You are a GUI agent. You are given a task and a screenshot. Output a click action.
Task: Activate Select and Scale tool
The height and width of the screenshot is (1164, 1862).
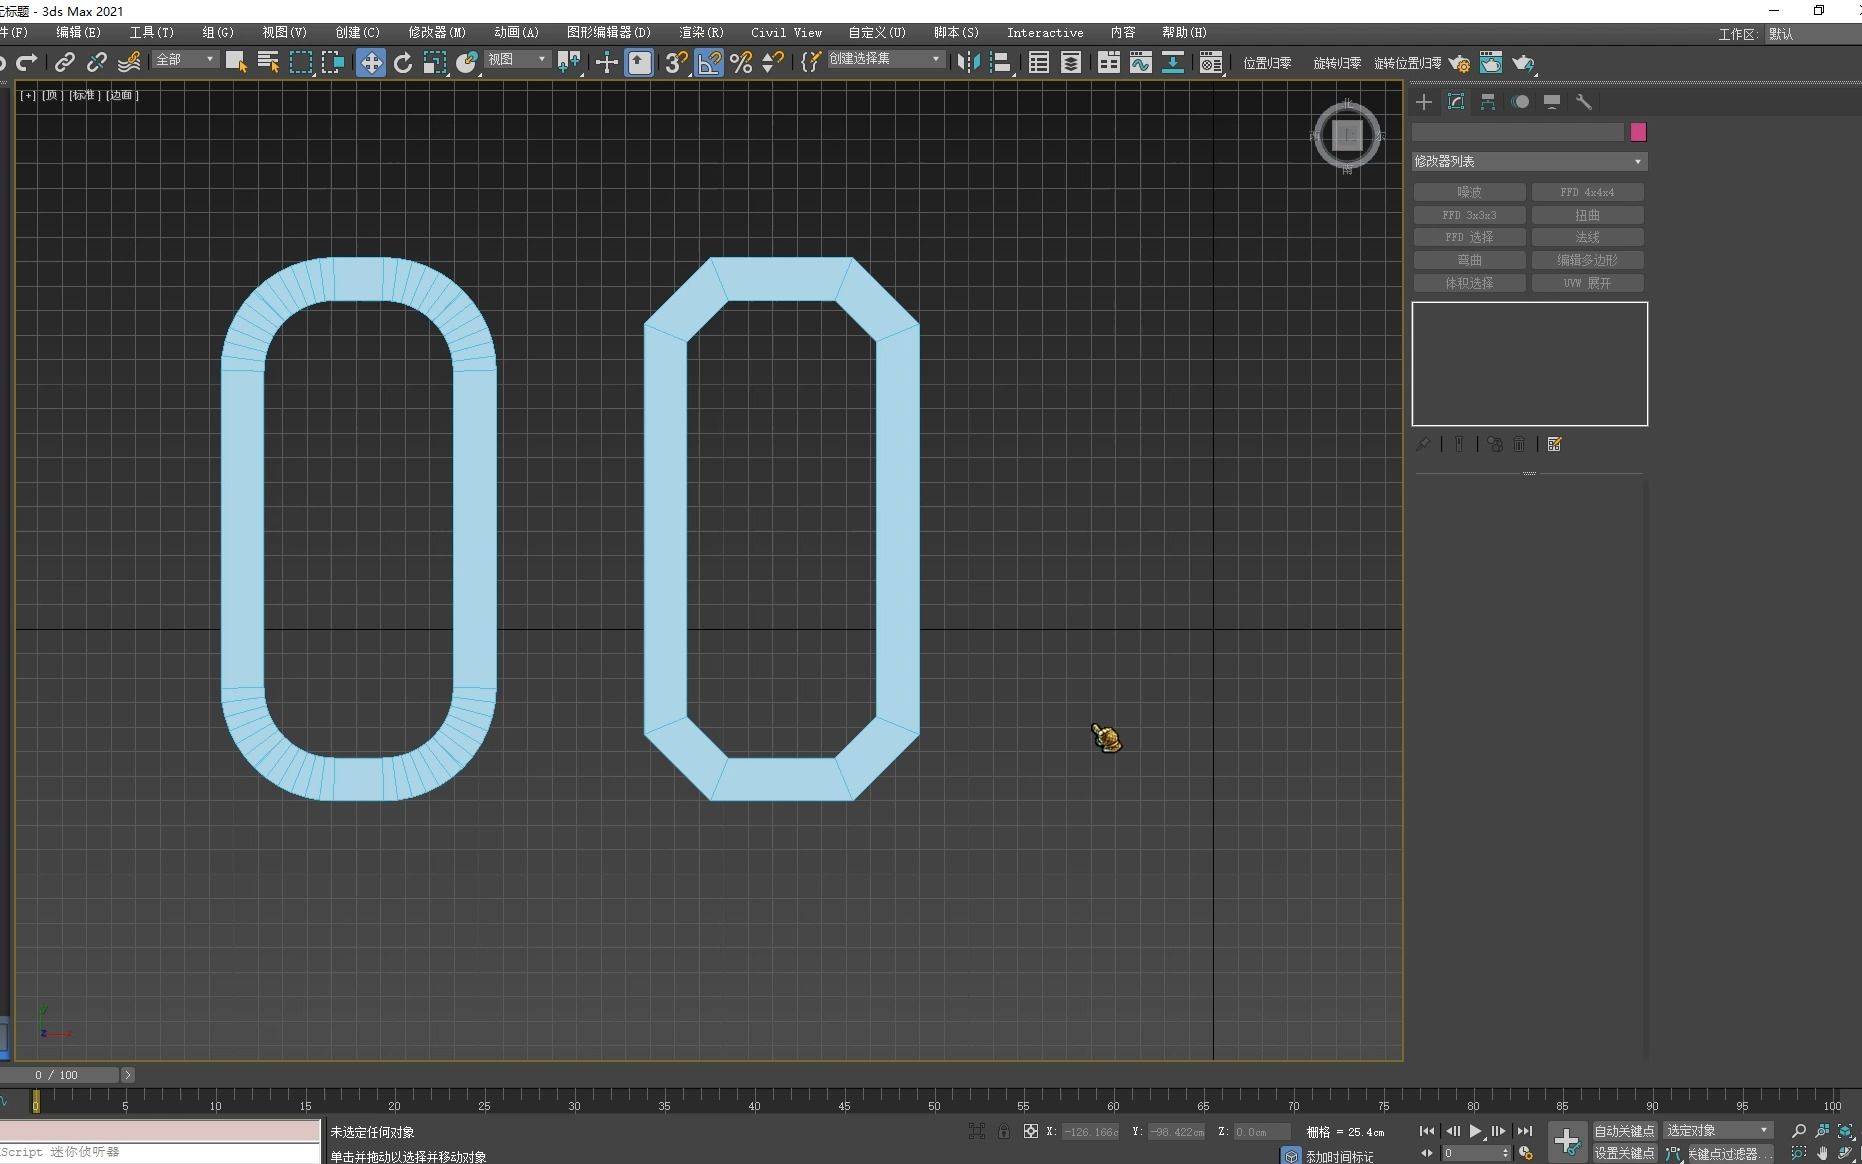tap(435, 62)
